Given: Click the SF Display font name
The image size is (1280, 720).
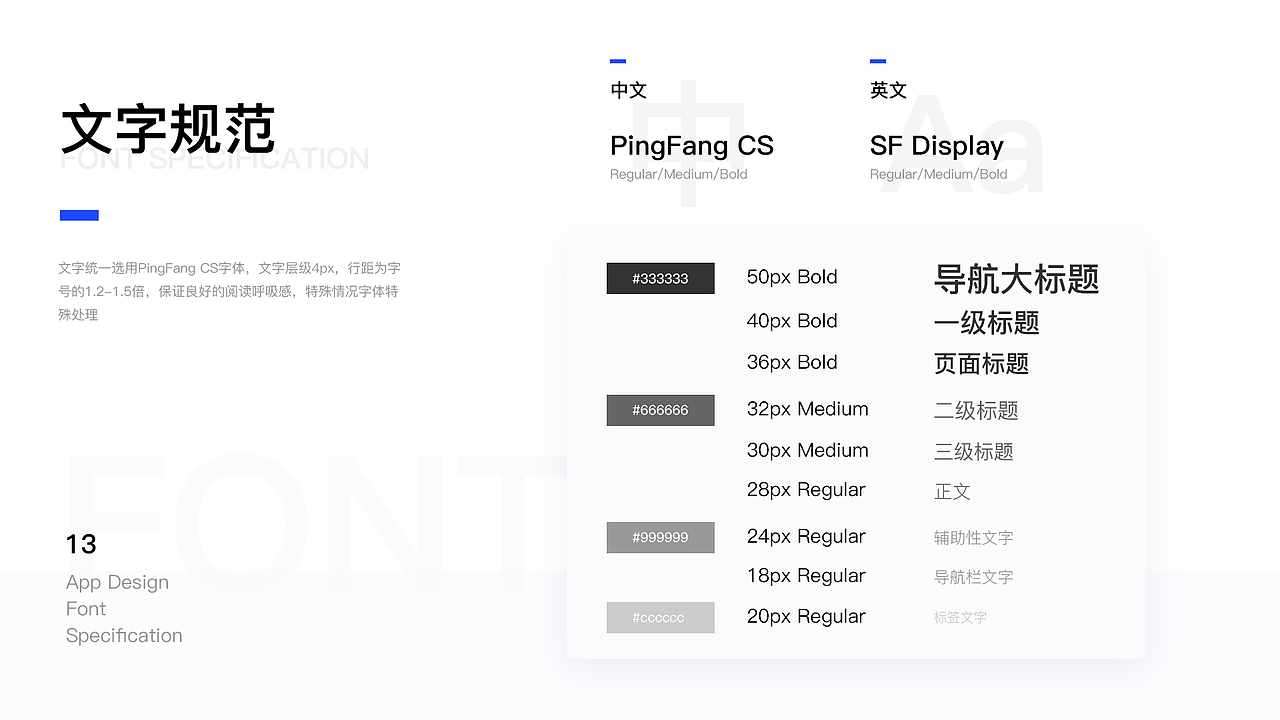Looking at the screenshot, I should tap(937, 146).
